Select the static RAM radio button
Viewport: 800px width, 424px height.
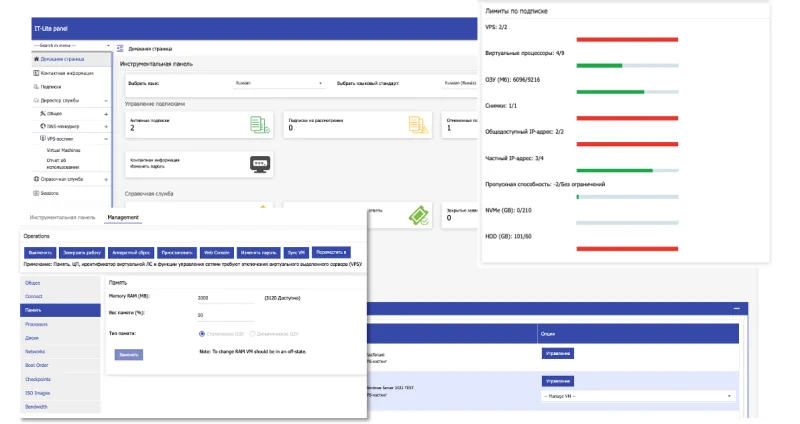(x=202, y=334)
